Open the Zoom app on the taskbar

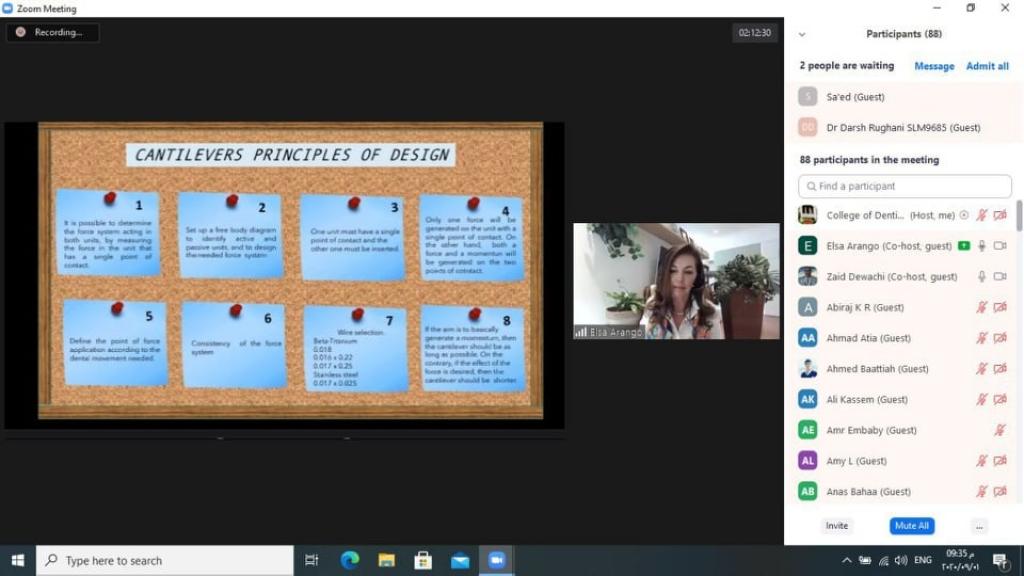coord(496,560)
